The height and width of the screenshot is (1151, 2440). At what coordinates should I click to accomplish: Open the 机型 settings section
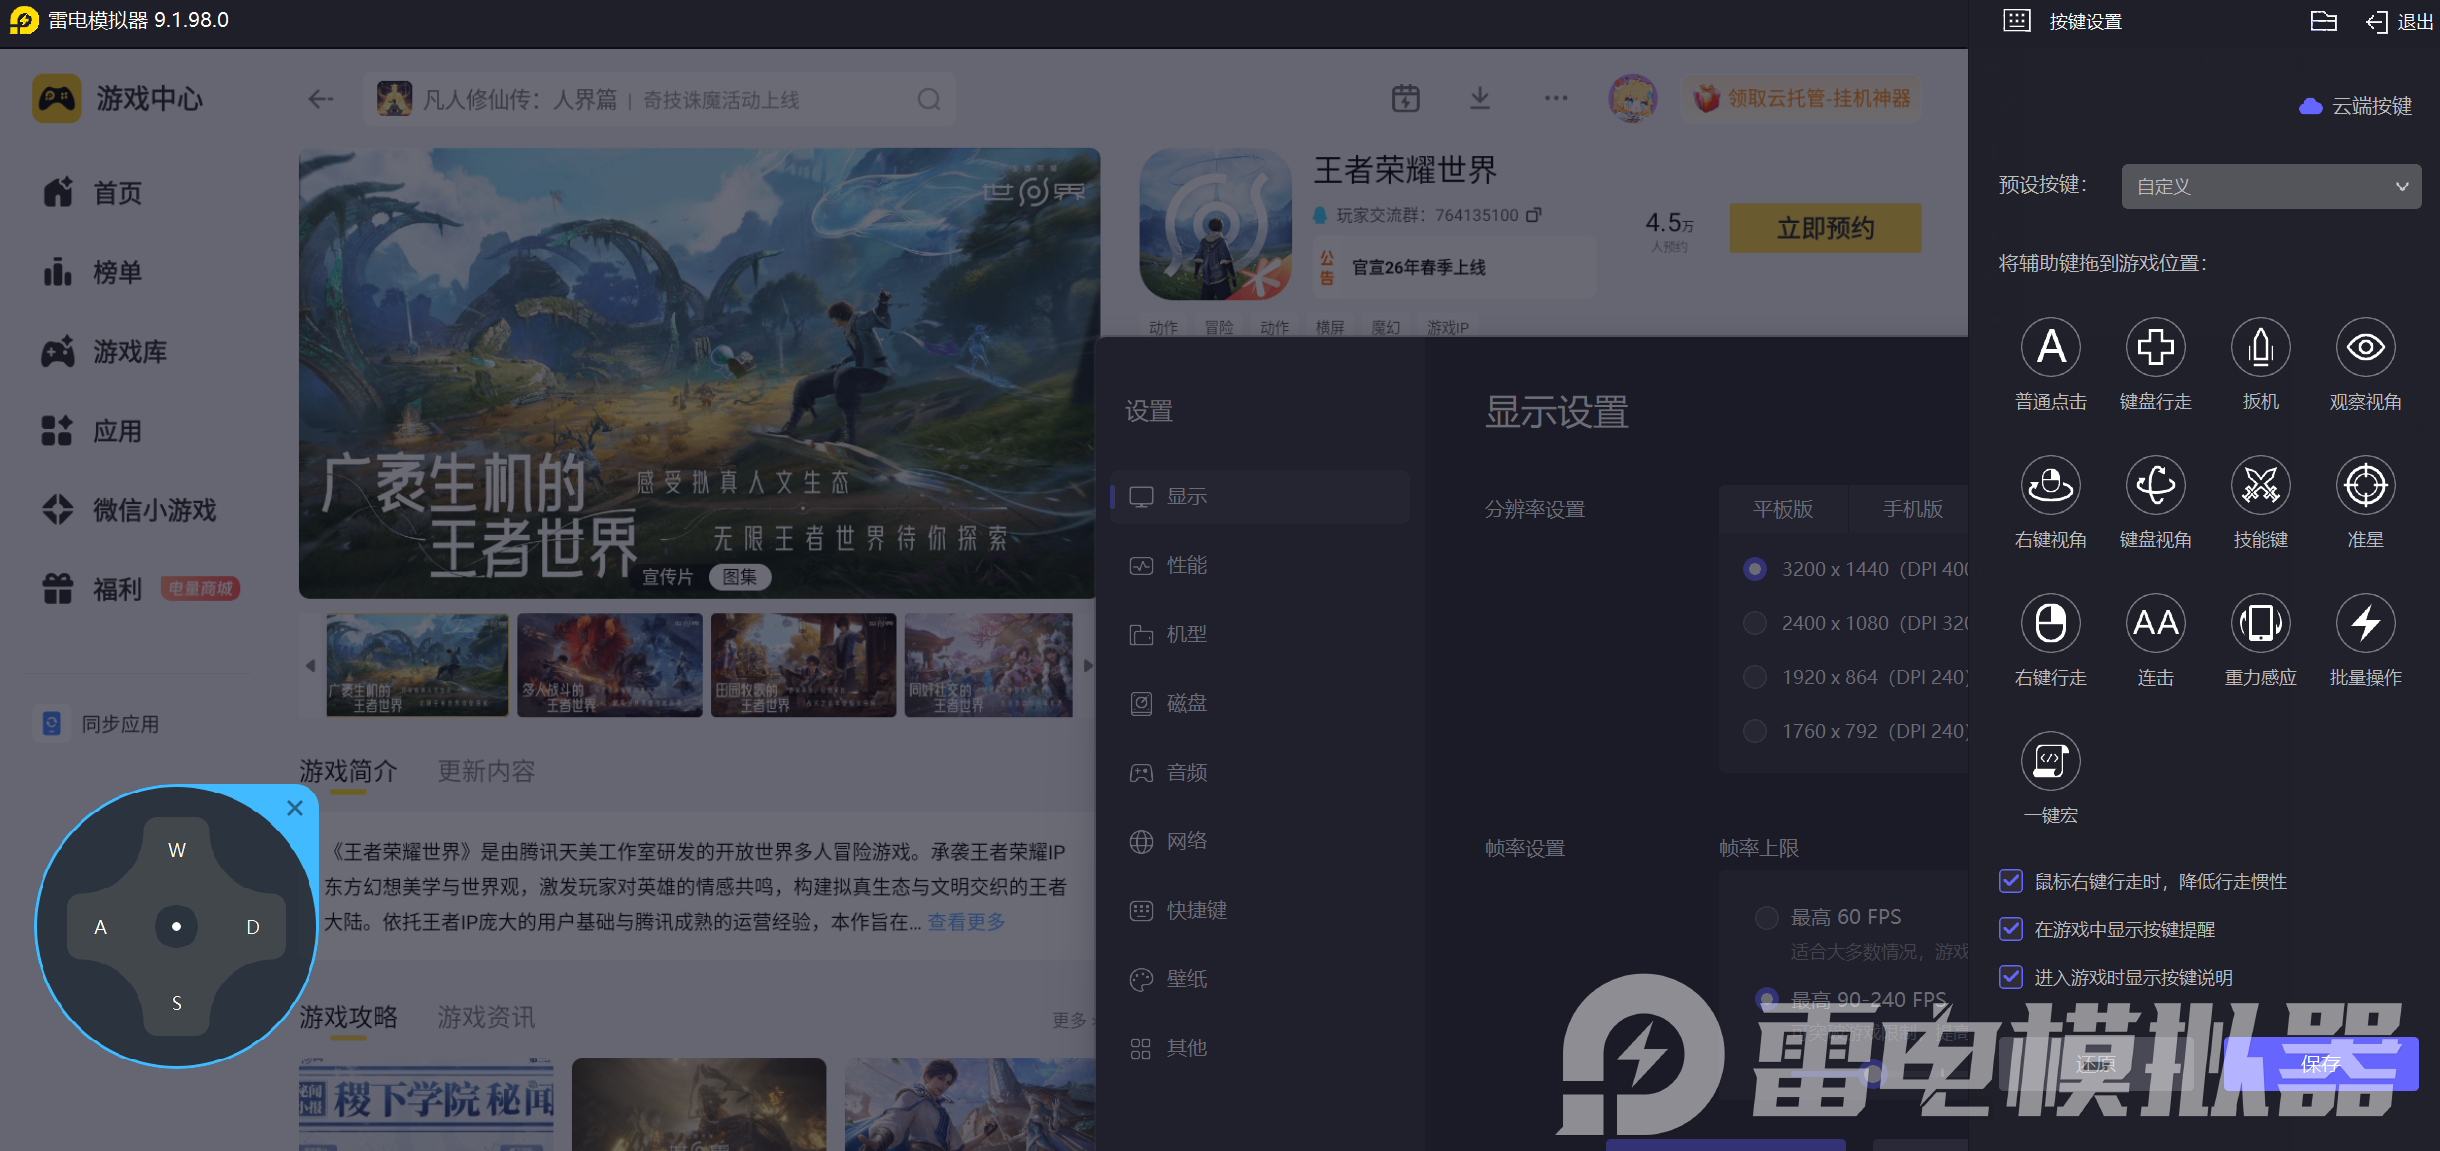[1260, 635]
